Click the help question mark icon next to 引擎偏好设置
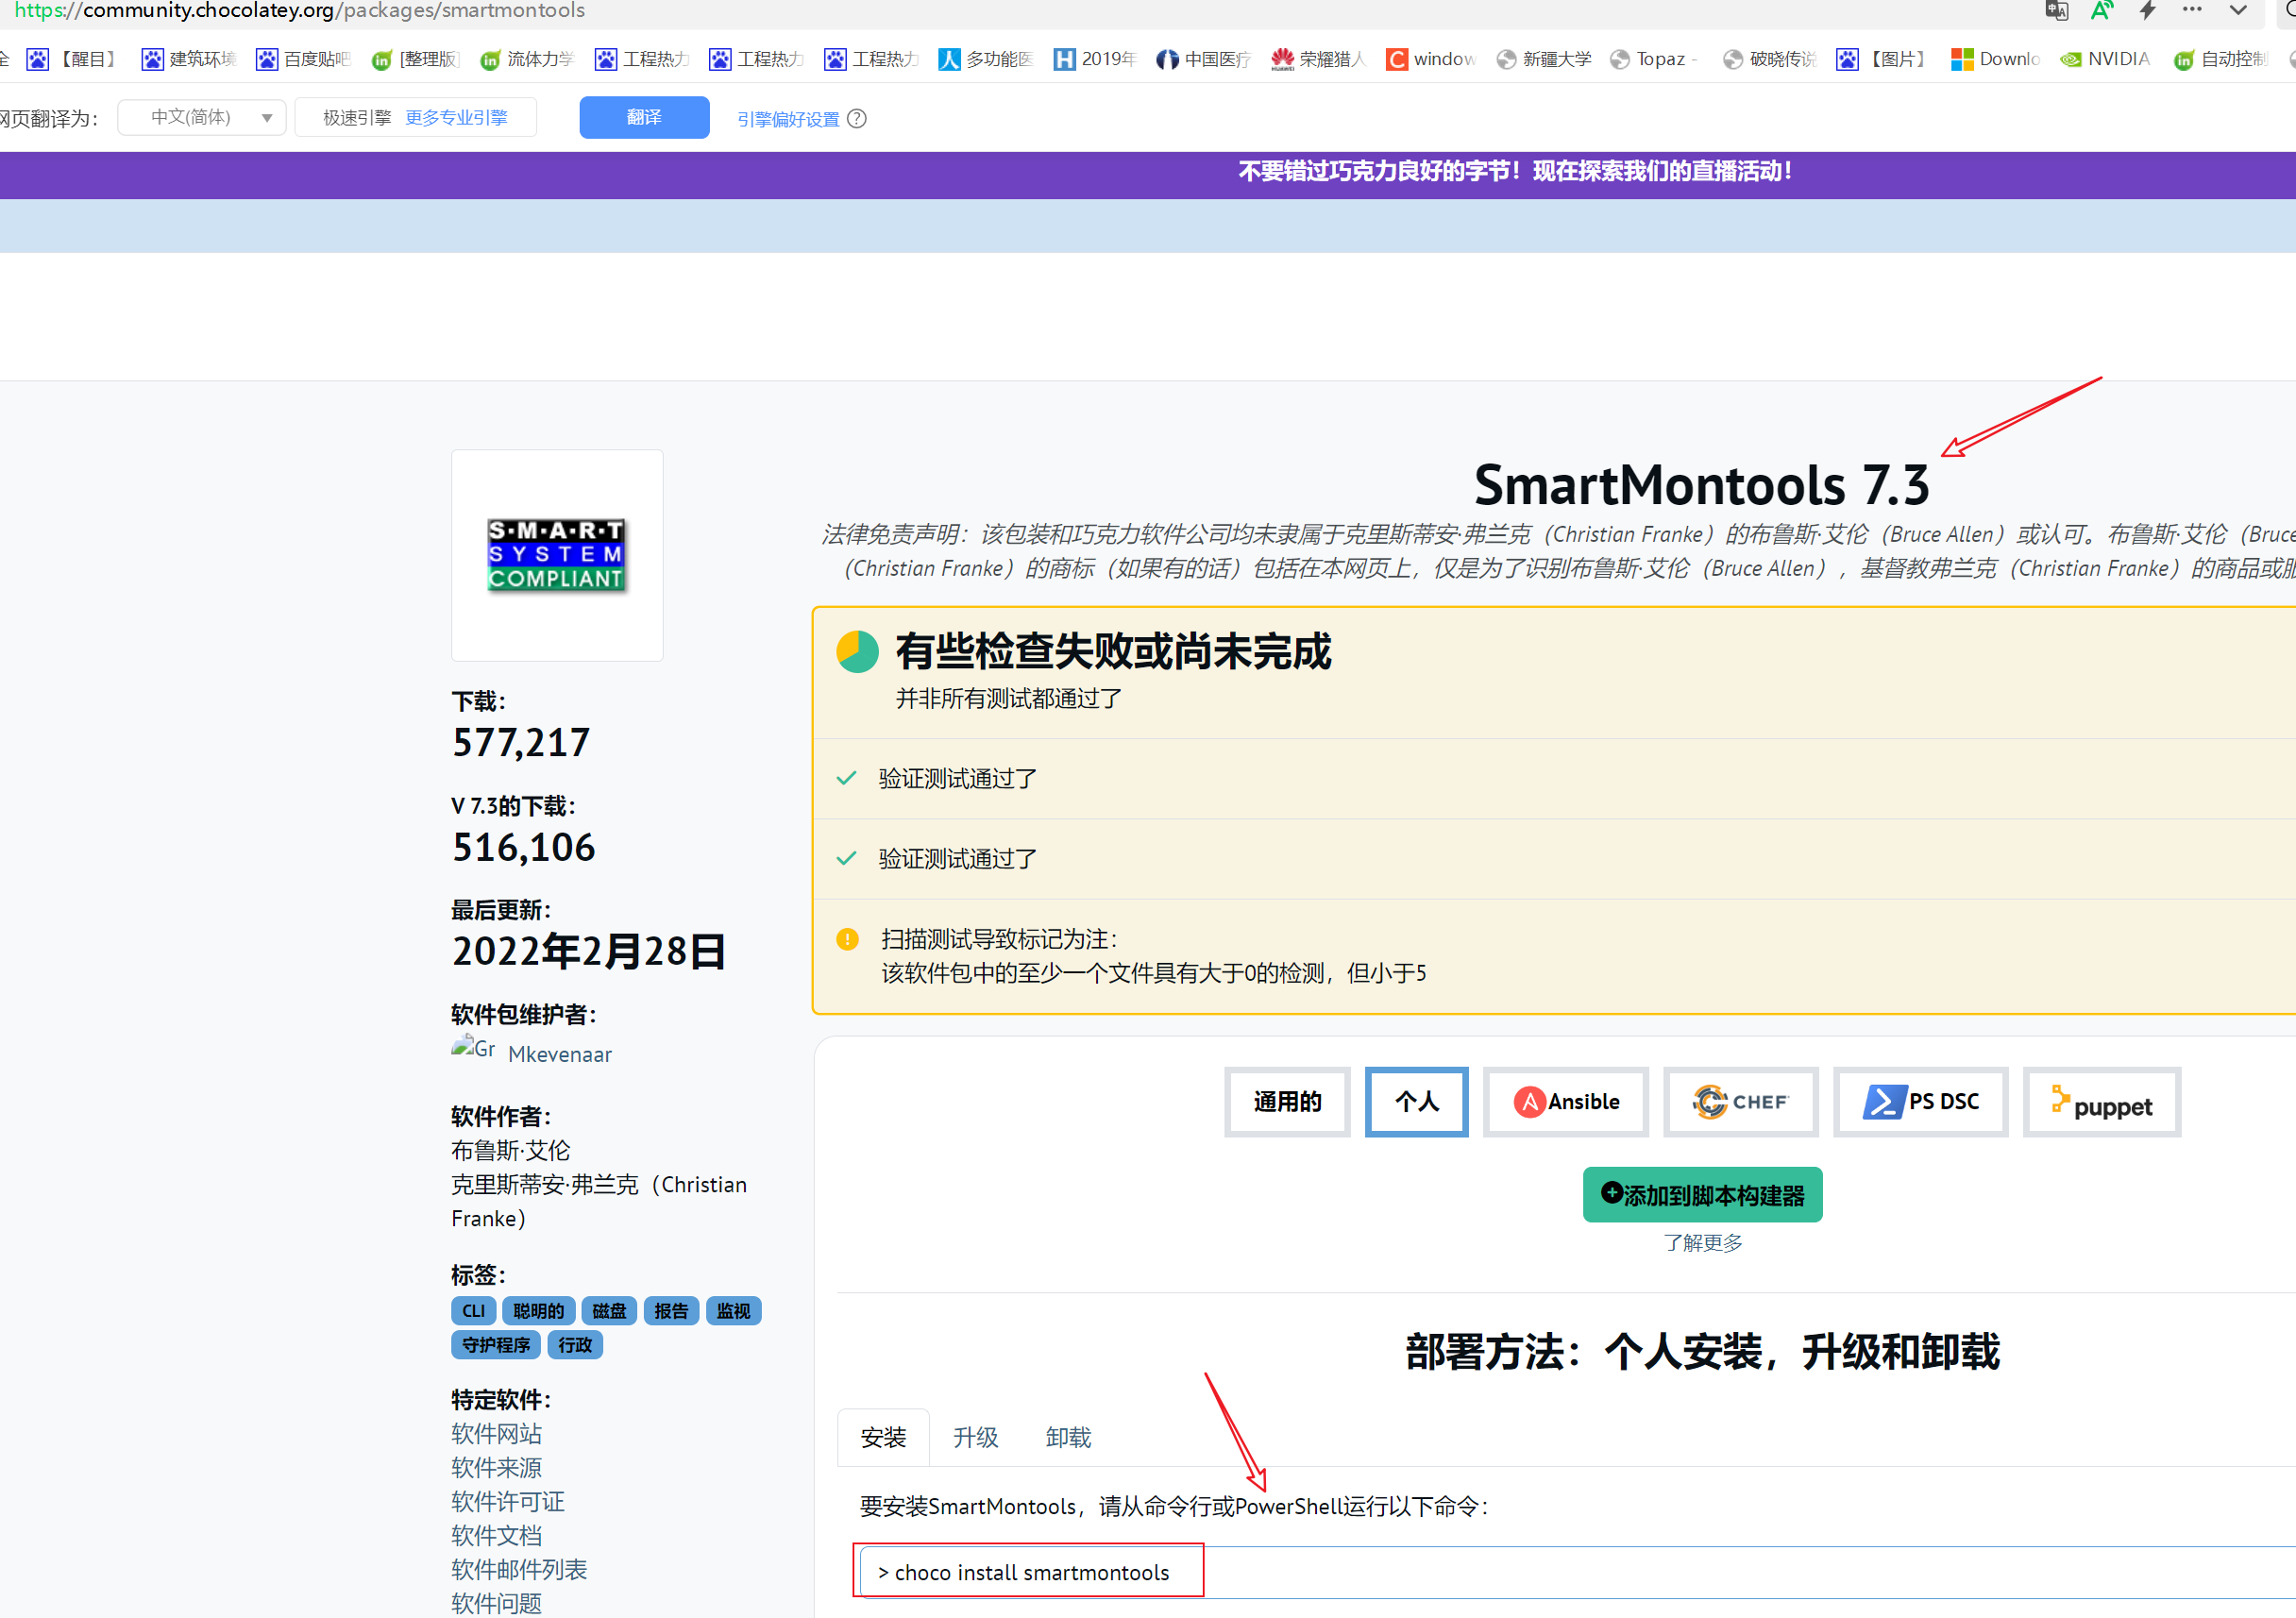This screenshot has height=1618, width=2296. pos(857,118)
